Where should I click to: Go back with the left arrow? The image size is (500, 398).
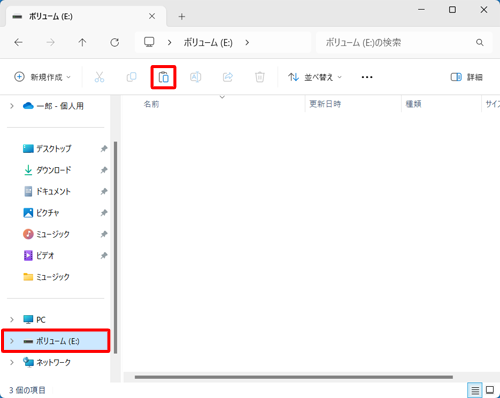pos(18,42)
